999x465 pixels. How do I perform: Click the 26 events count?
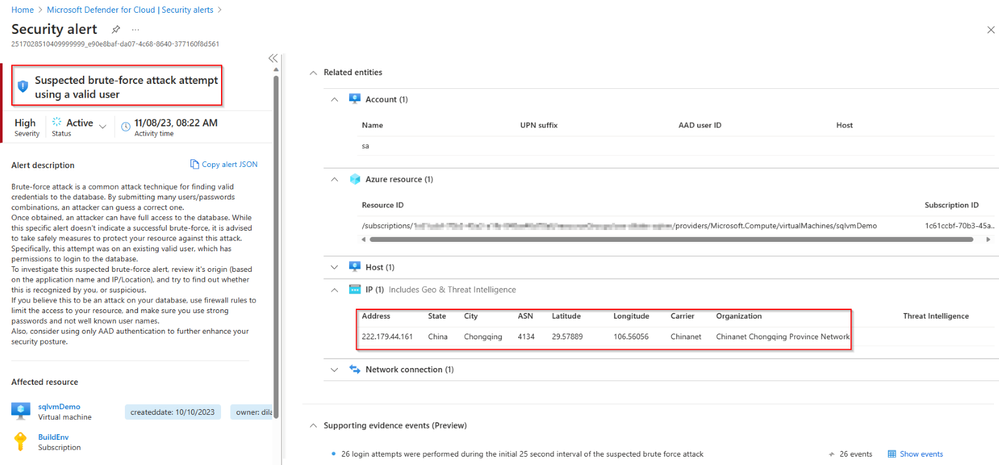coord(856,454)
